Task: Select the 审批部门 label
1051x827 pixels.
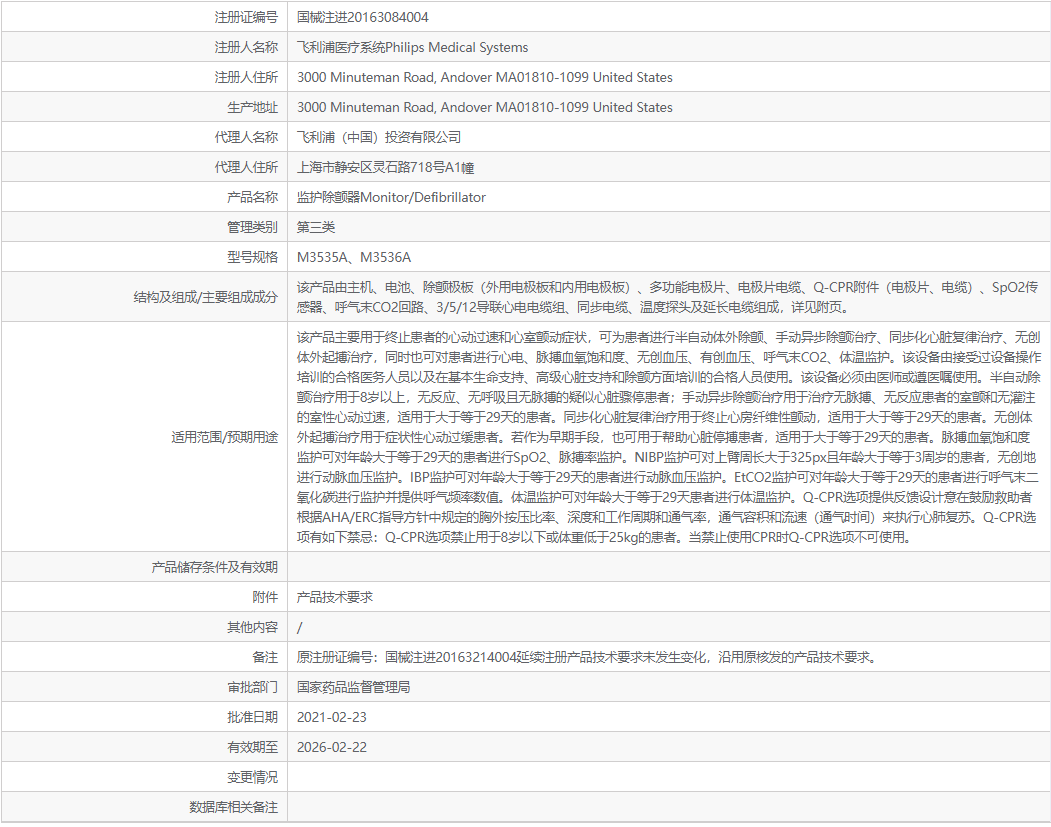Action: click(x=252, y=688)
